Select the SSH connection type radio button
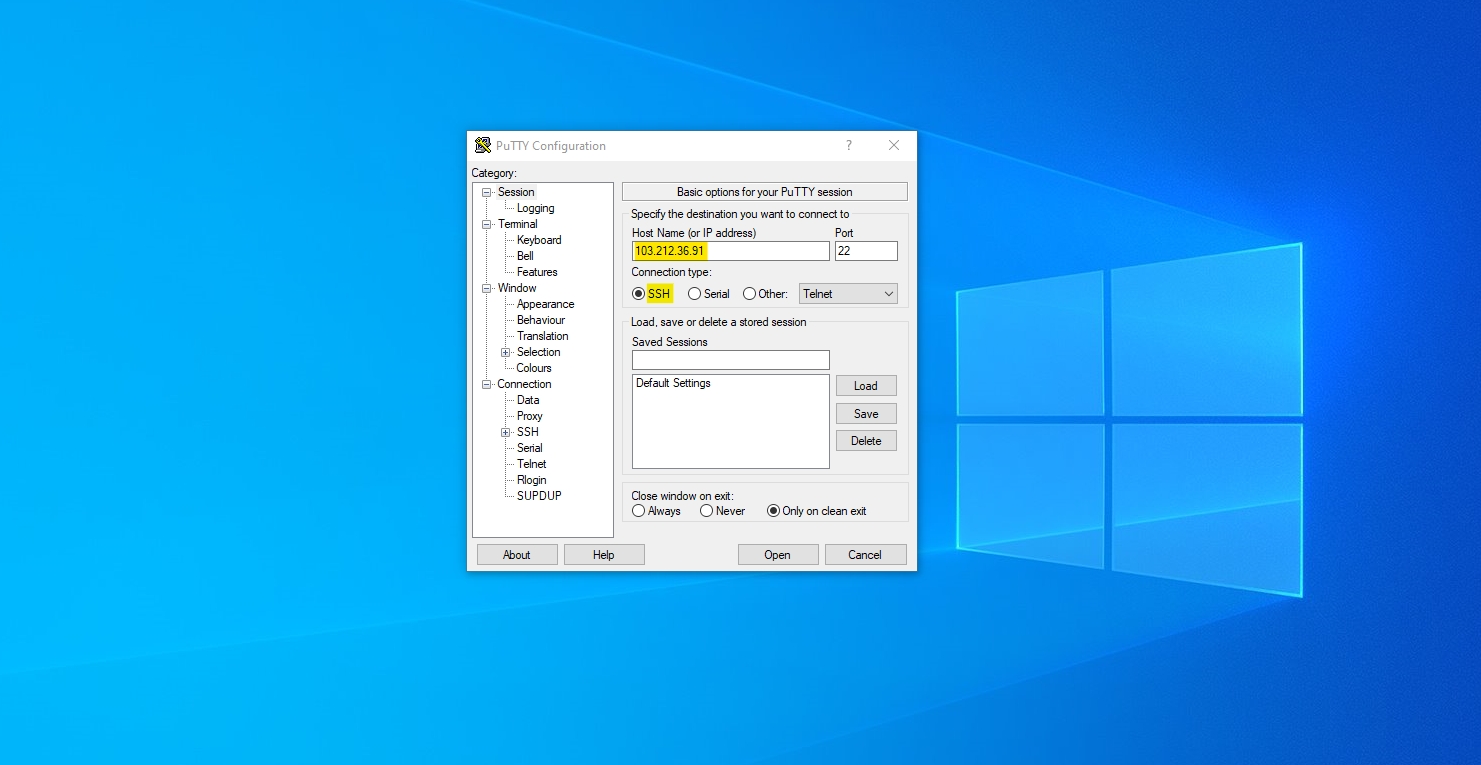1481x765 pixels. click(x=639, y=294)
